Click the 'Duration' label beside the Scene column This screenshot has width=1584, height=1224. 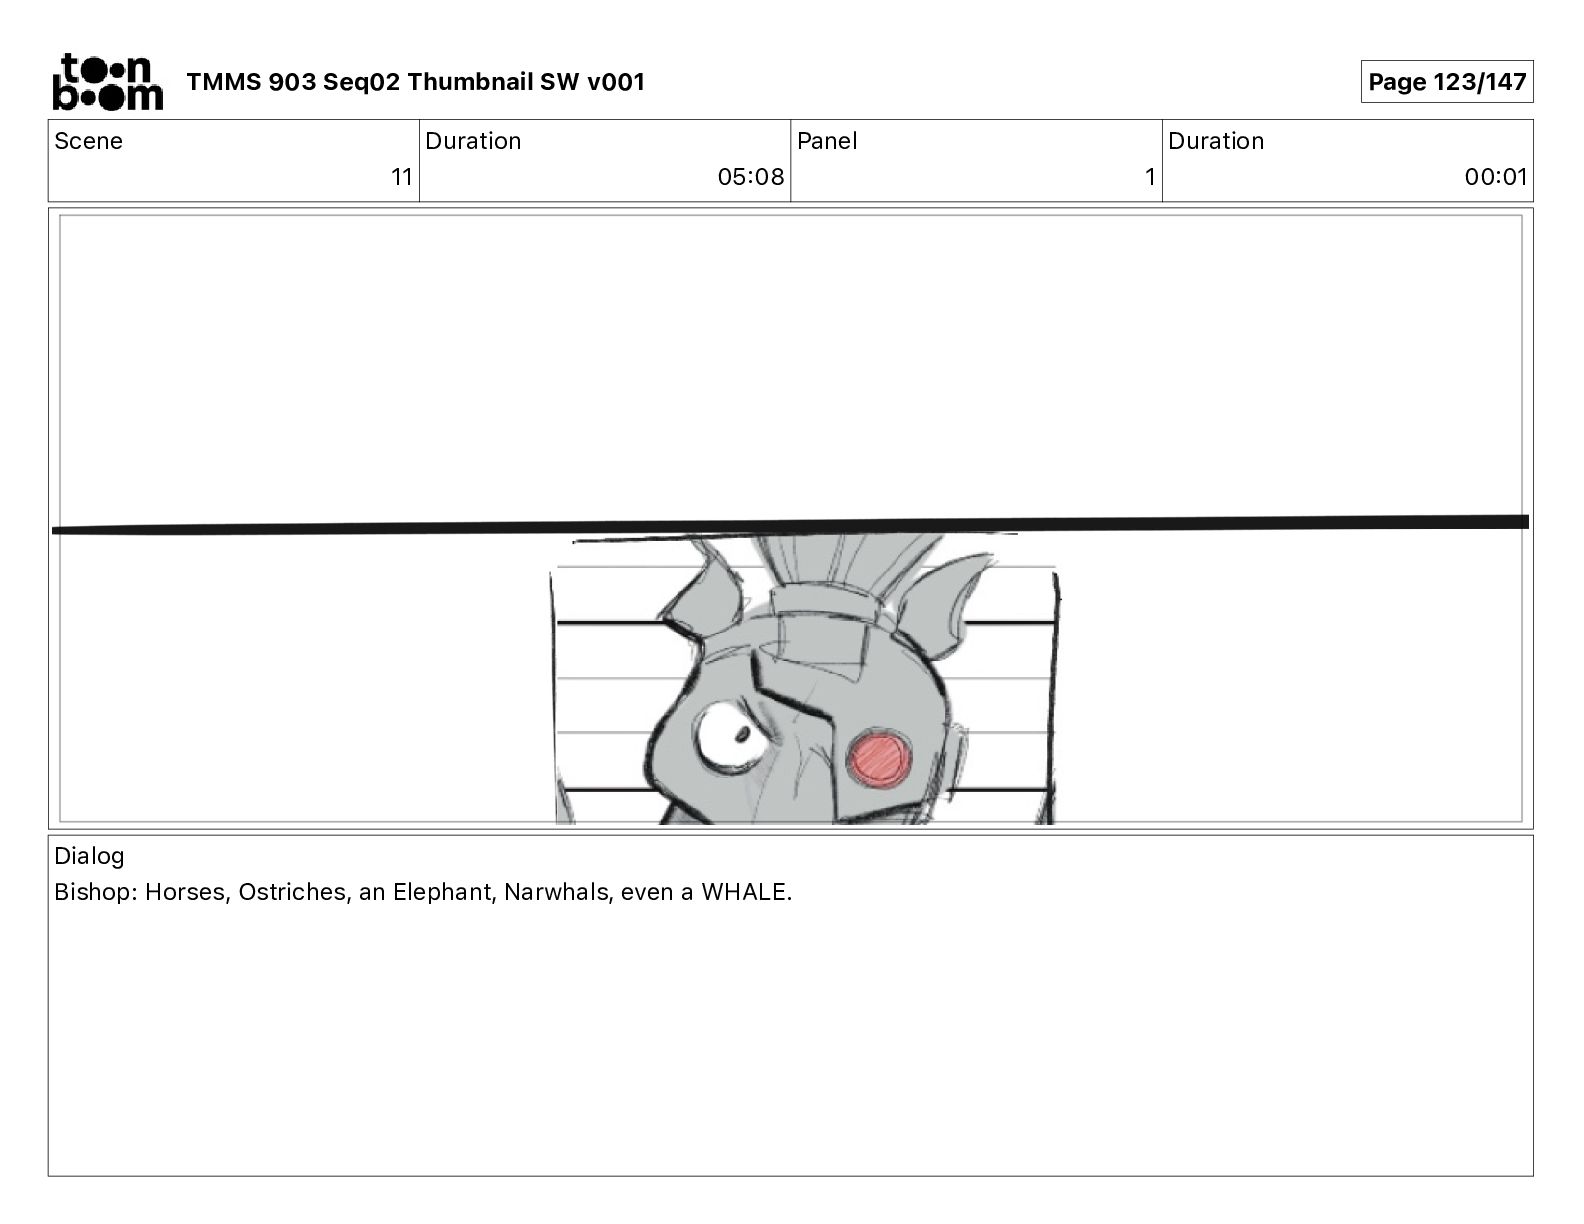pyautogui.click(x=473, y=141)
